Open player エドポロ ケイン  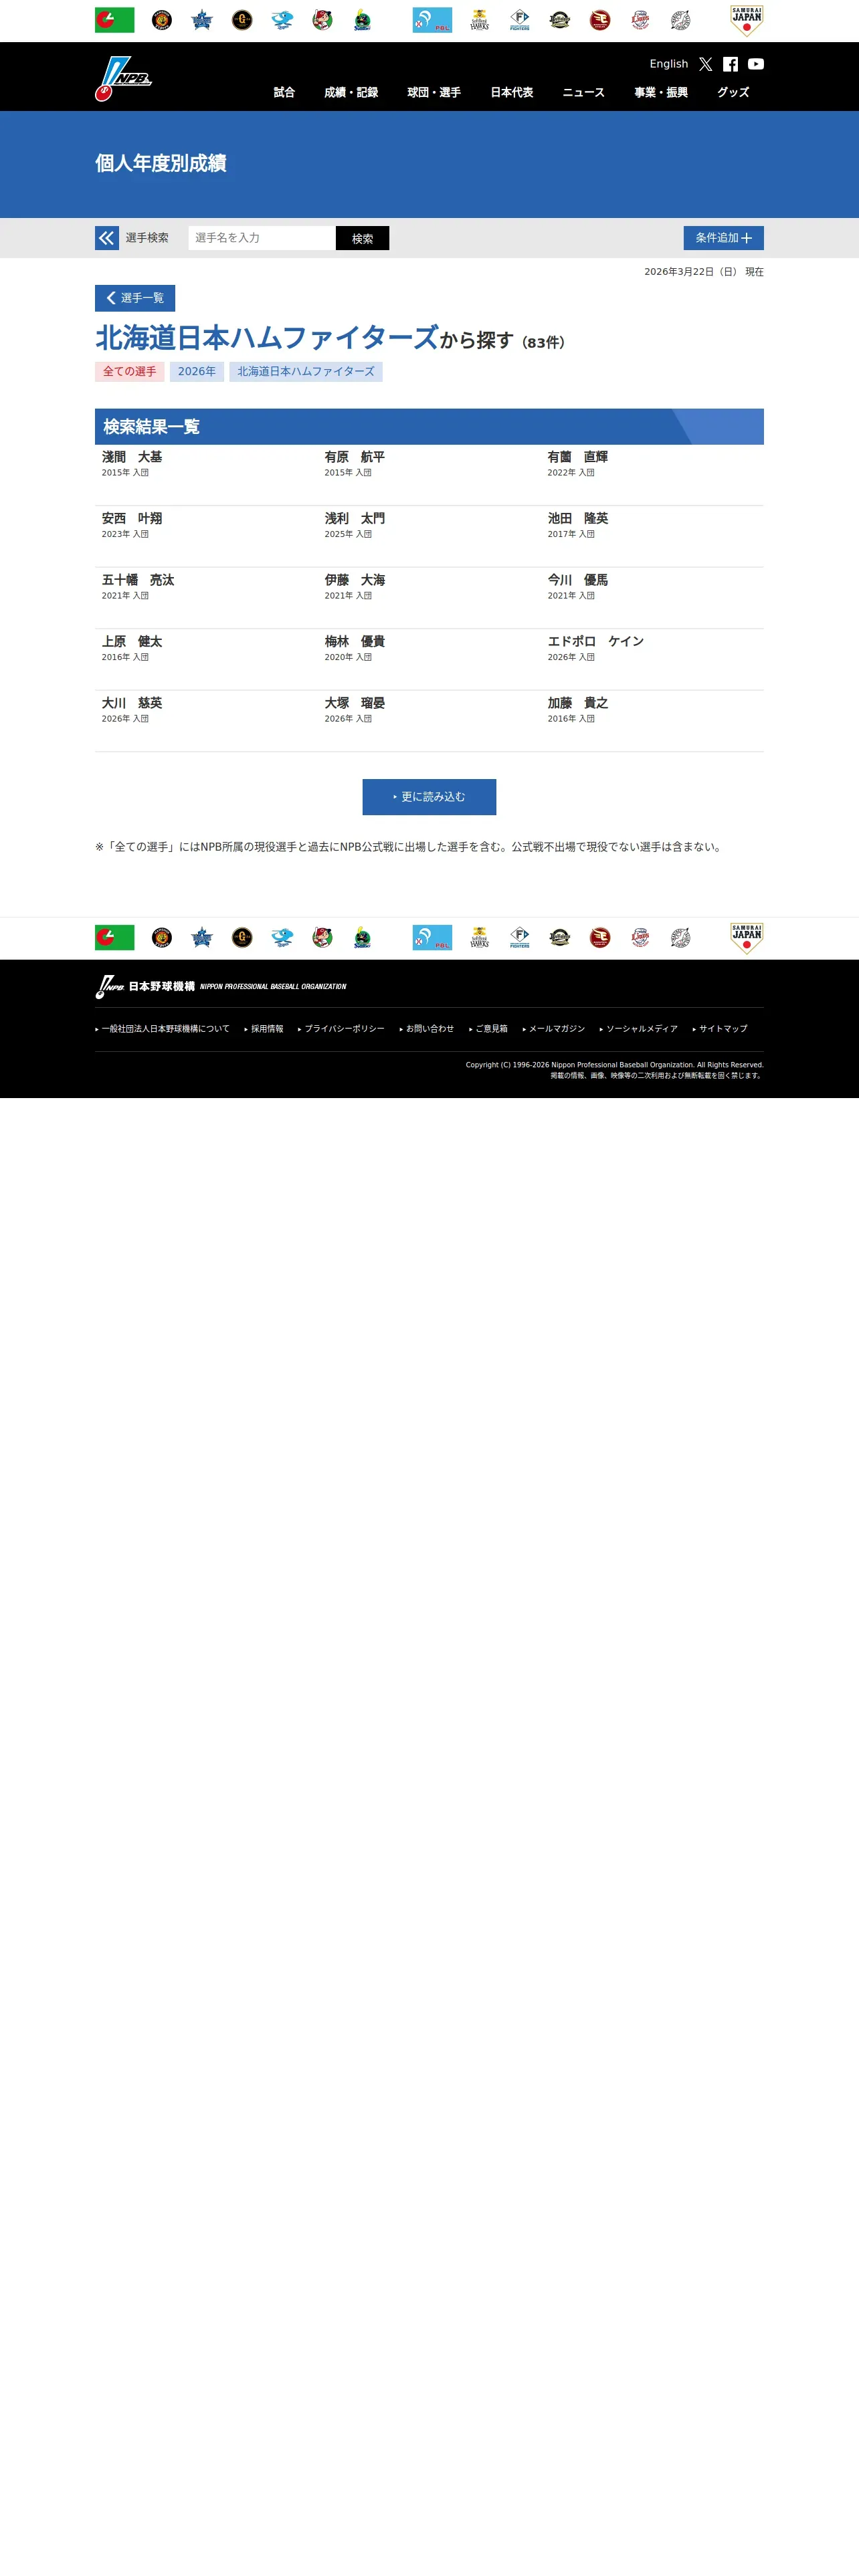[x=596, y=642]
